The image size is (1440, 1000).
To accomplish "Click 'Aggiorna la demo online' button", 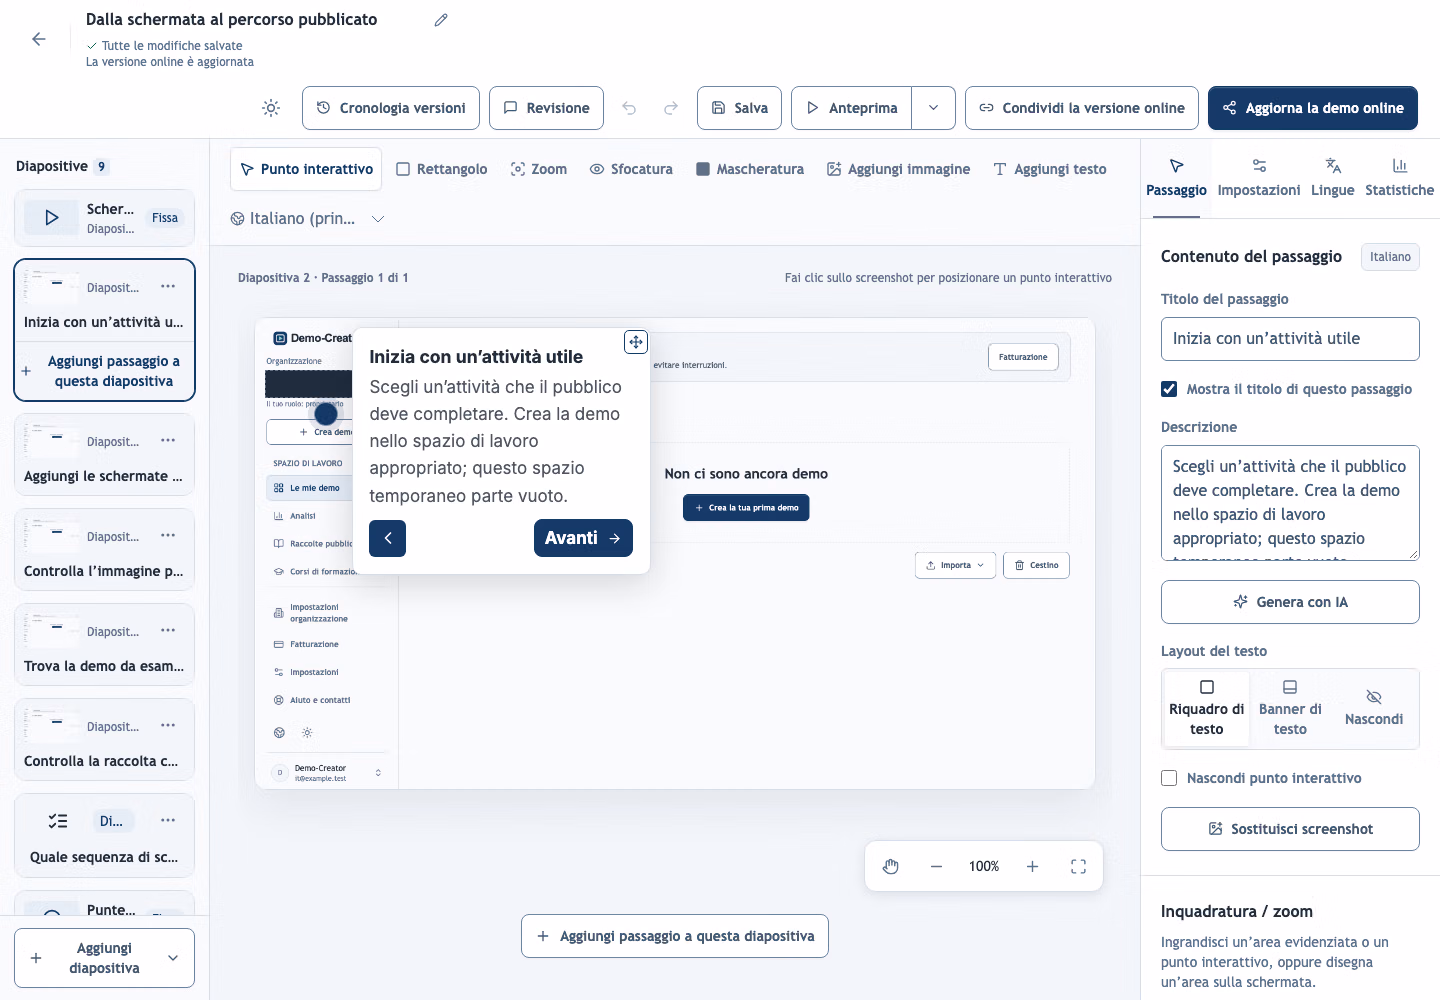I will [1313, 108].
